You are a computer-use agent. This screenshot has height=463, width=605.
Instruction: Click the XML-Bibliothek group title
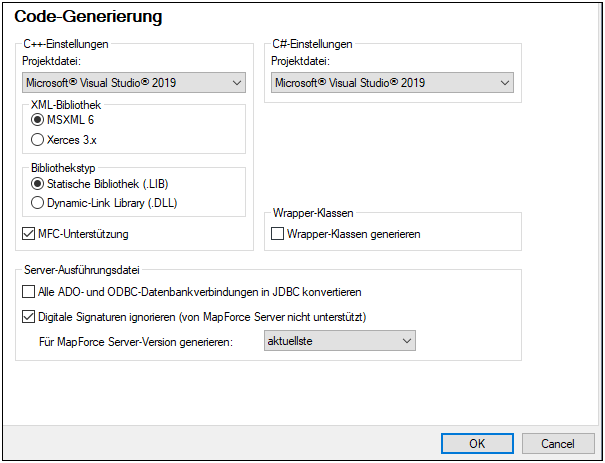point(66,104)
